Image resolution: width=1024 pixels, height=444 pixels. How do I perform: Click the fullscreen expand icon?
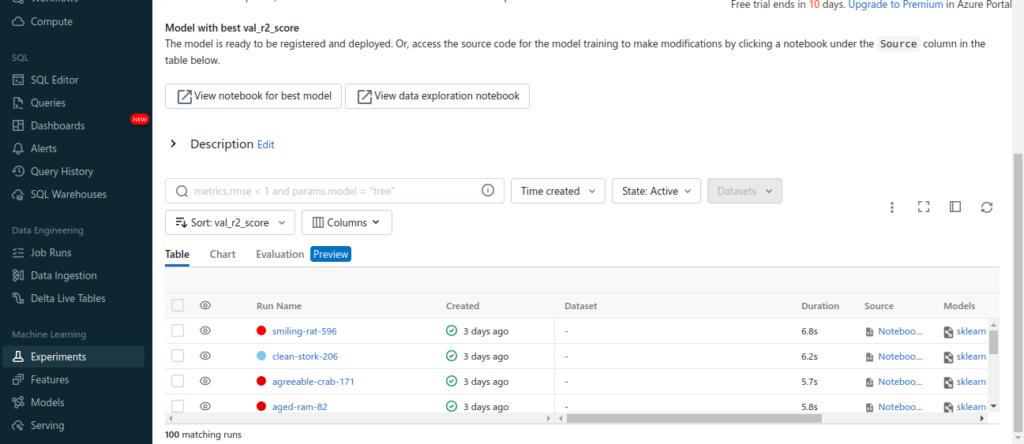pos(924,207)
